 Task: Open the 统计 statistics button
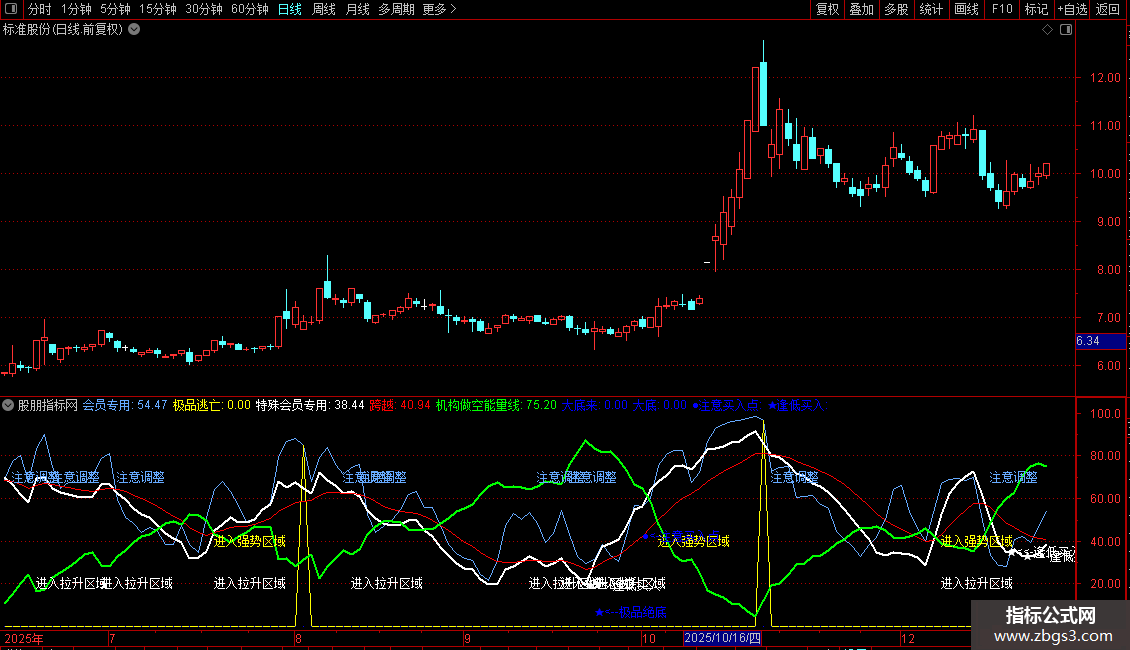pyautogui.click(x=931, y=9)
